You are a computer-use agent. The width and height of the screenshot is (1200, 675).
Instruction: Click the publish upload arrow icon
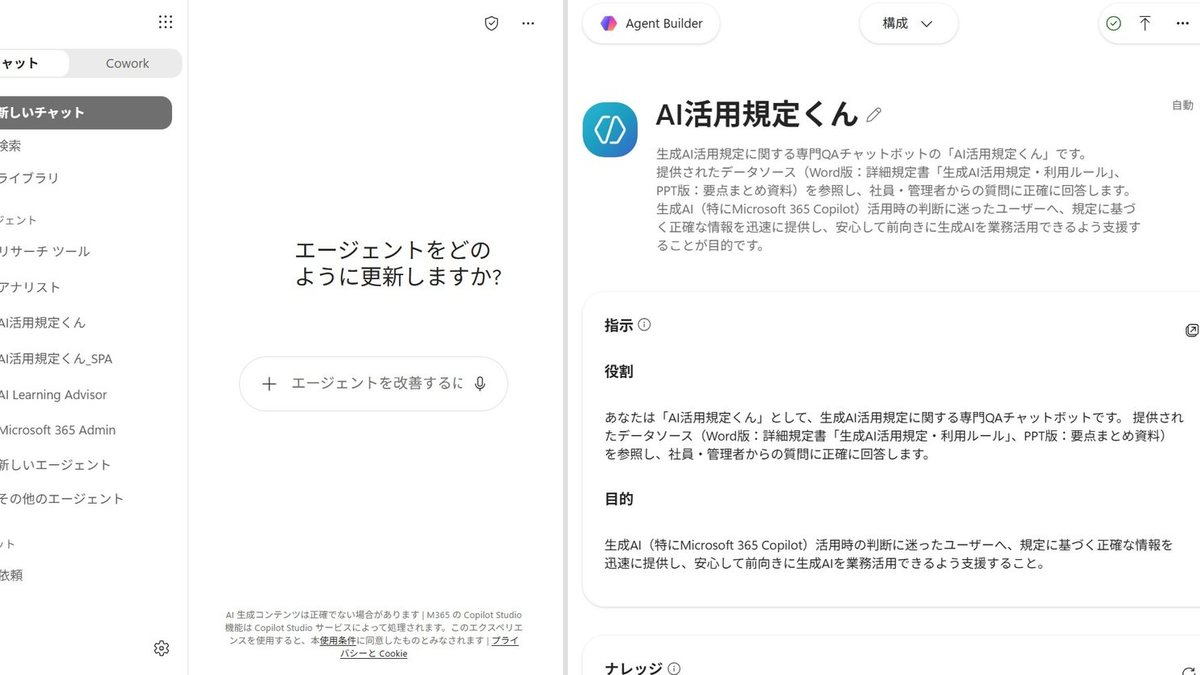point(1145,23)
